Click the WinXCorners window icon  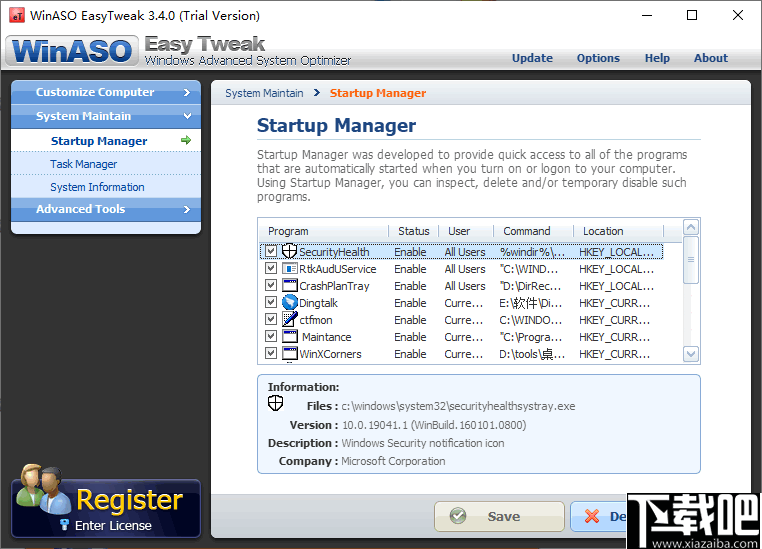coord(289,354)
